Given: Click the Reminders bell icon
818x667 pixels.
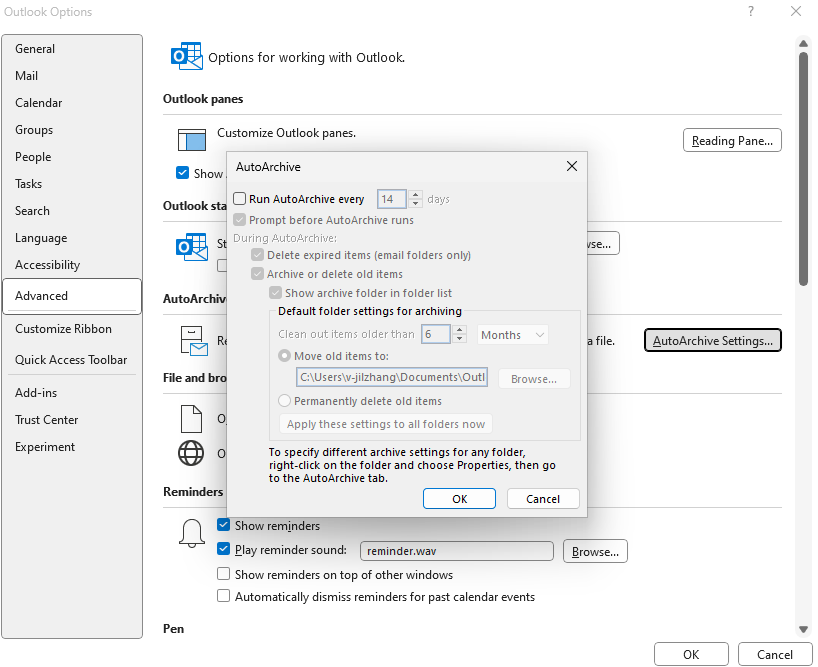Looking at the screenshot, I should [191, 533].
